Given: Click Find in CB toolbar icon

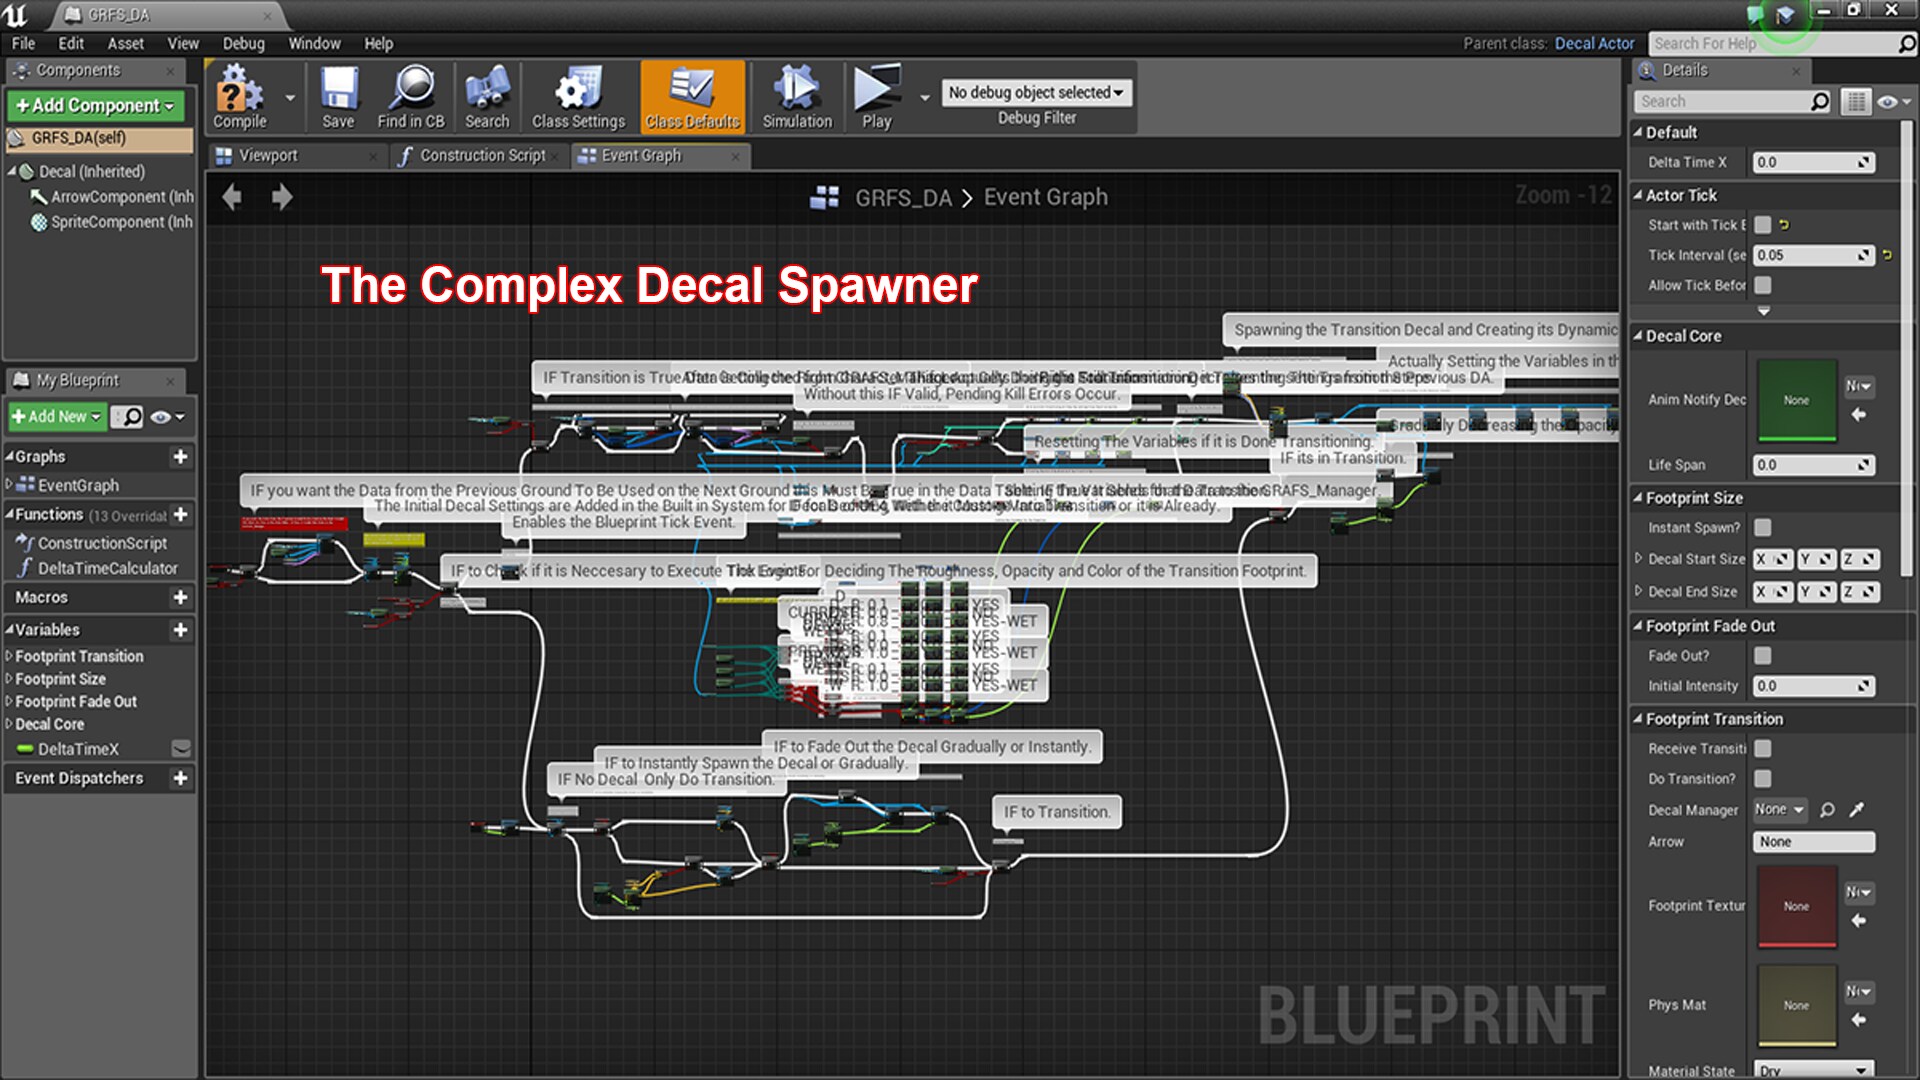Looking at the screenshot, I should tap(411, 97).
